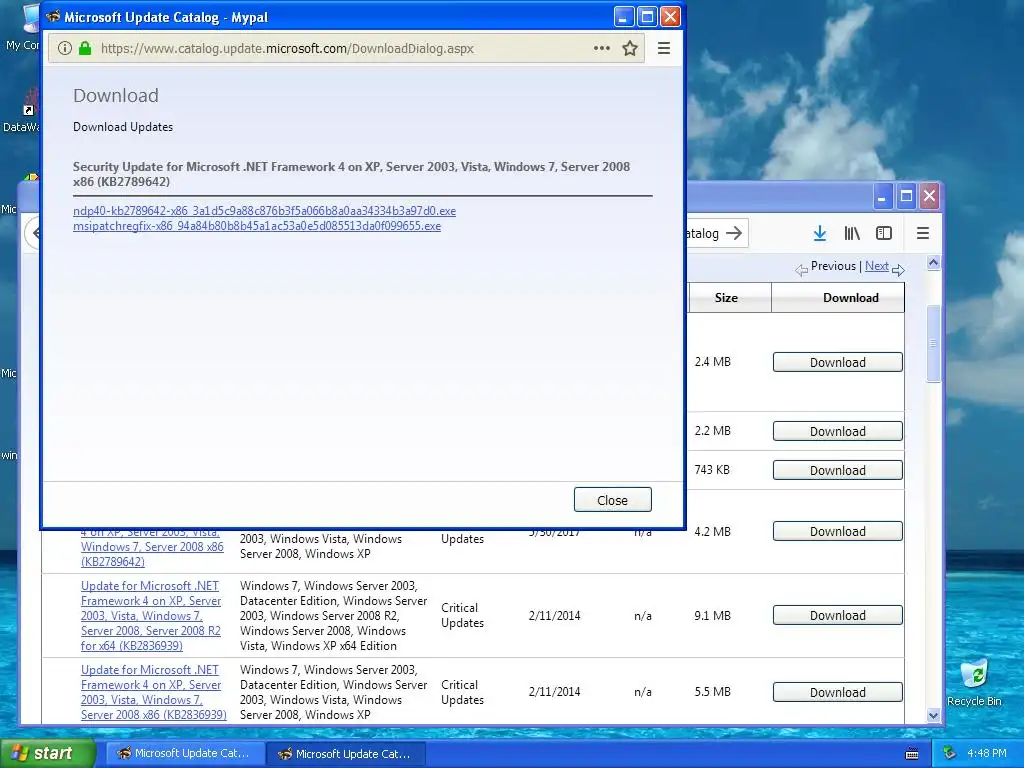This screenshot has width=1024, height=768.
Task: Open the hamburger menu in the Download dialog window
Action: point(664,48)
